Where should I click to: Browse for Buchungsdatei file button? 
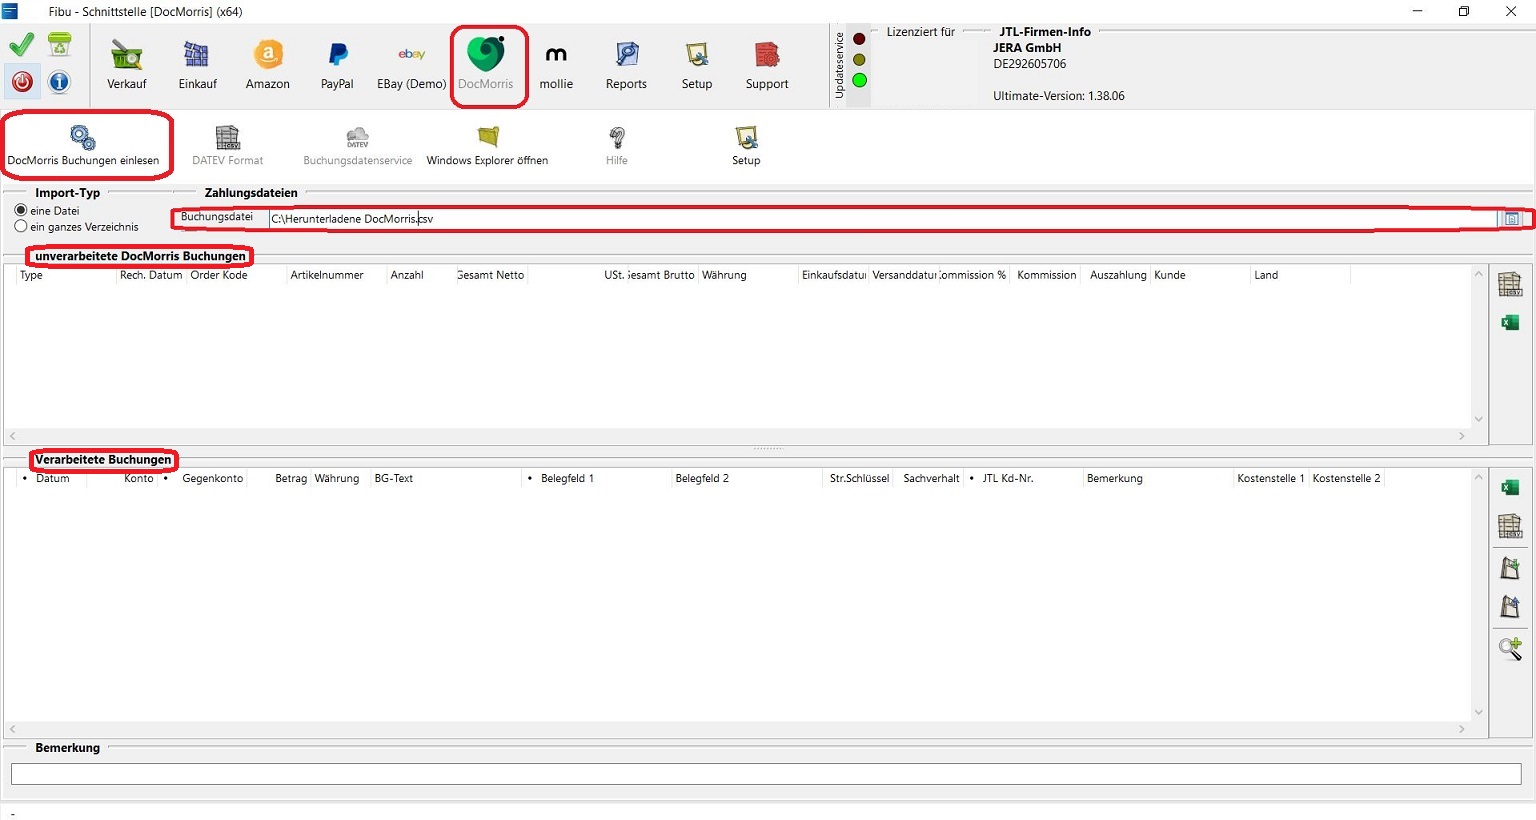pos(1511,219)
